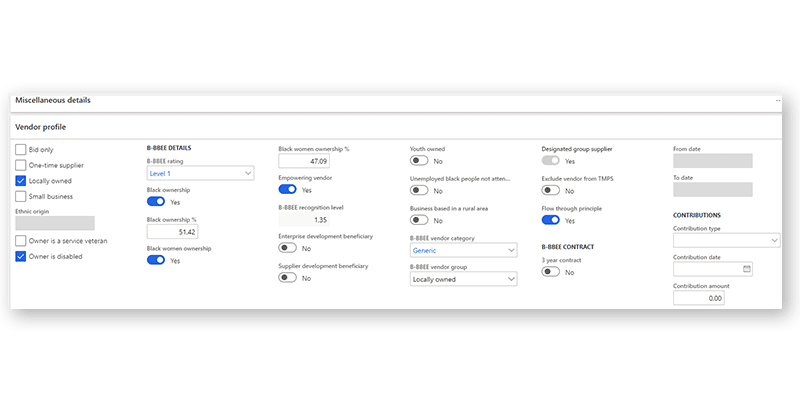Enable the Youth owned toggle
Screen dimensions: 800x400
[420, 160]
